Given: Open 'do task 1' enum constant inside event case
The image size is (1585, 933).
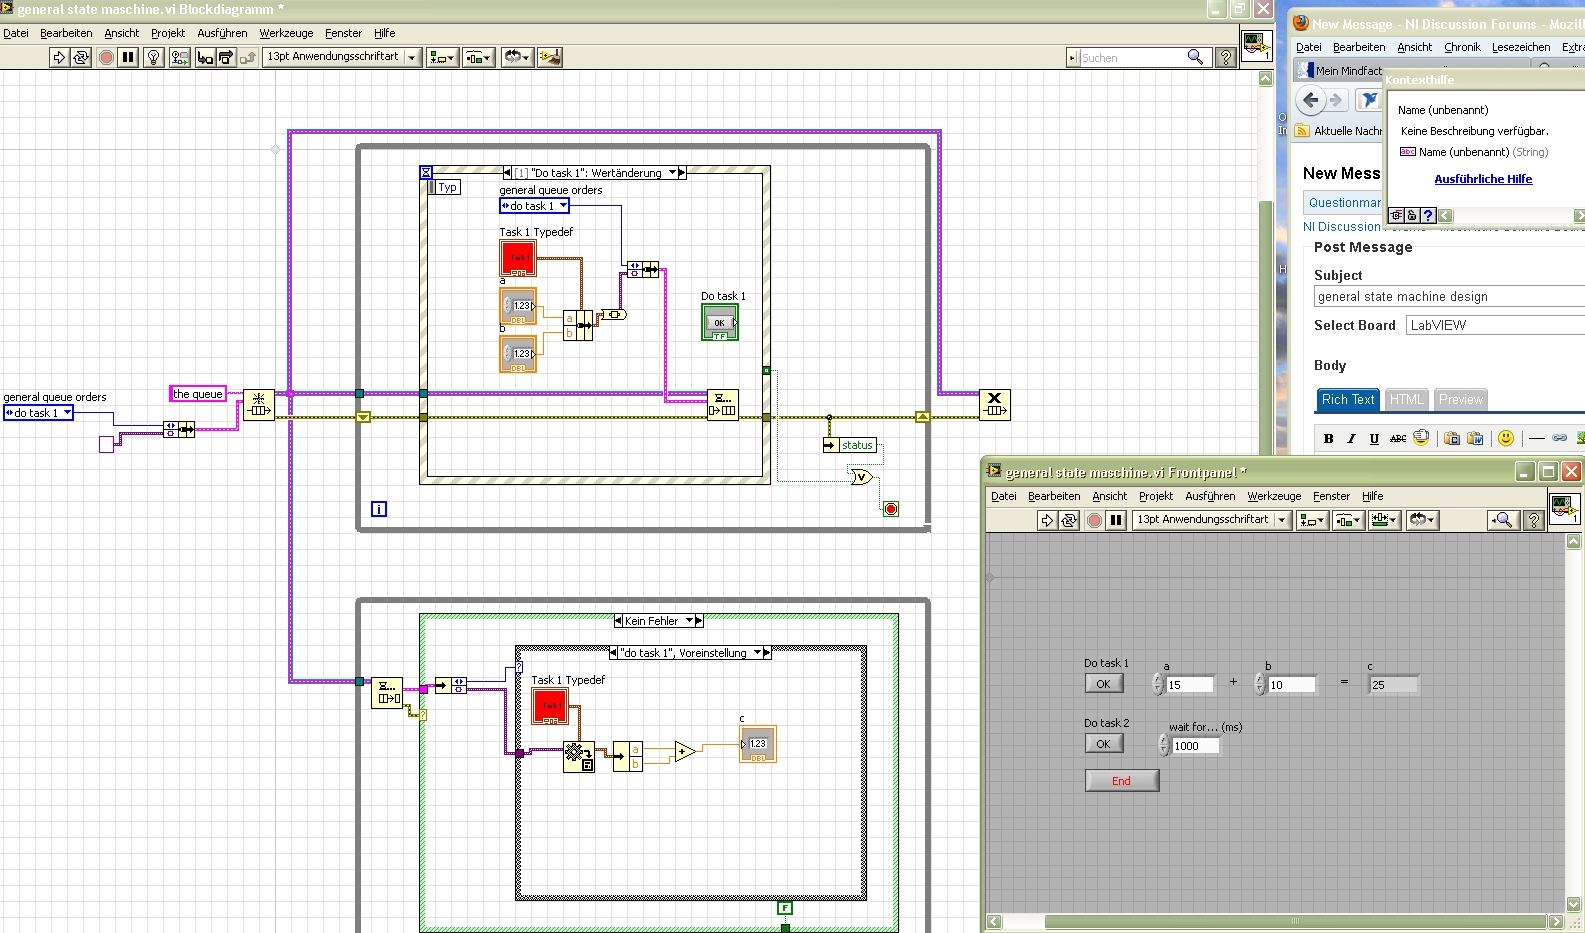Looking at the screenshot, I should tap(534, 206).
